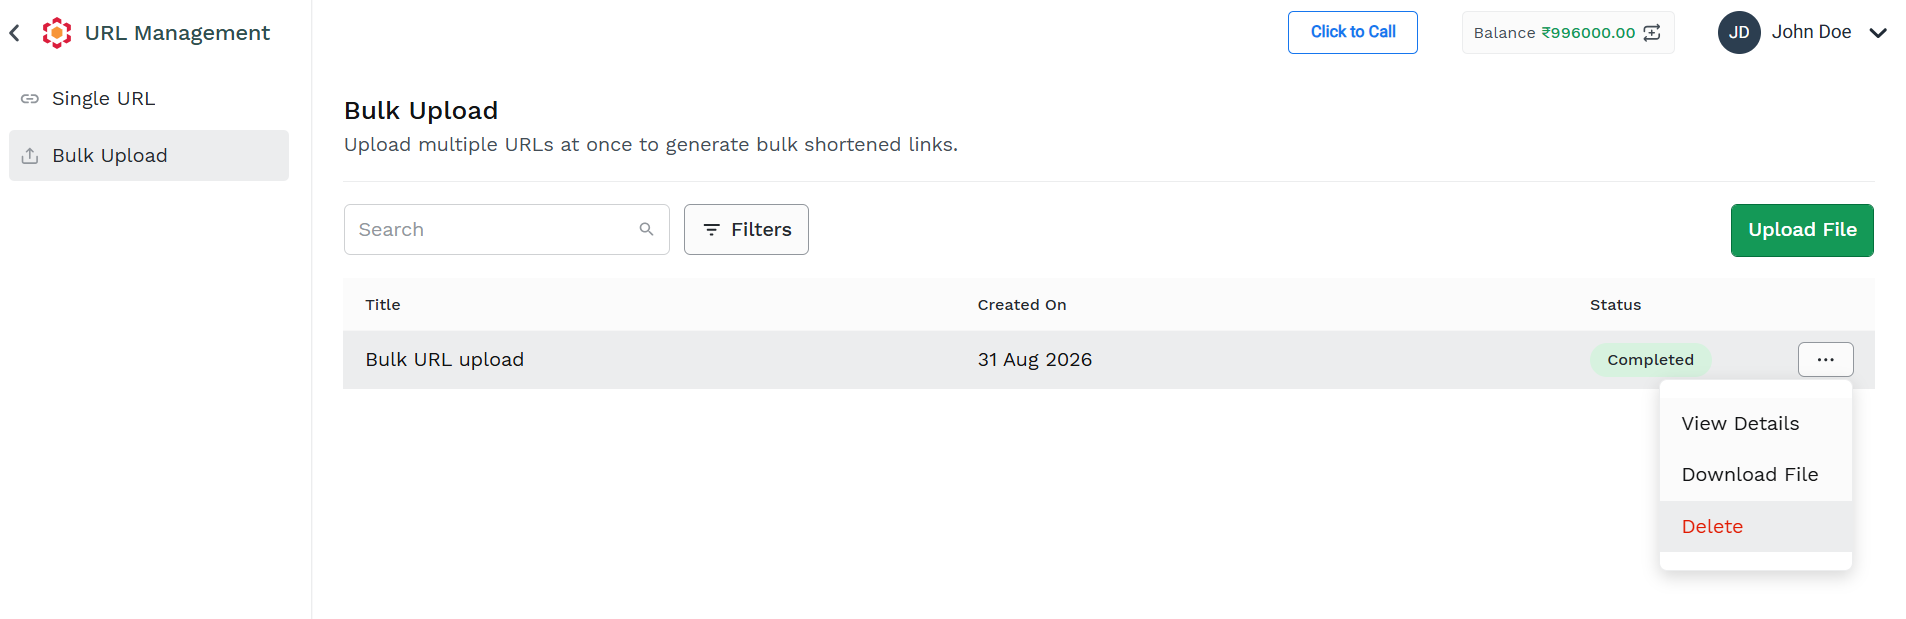Focus the Search input field
1906x619 pixels.
click(506, 230)
